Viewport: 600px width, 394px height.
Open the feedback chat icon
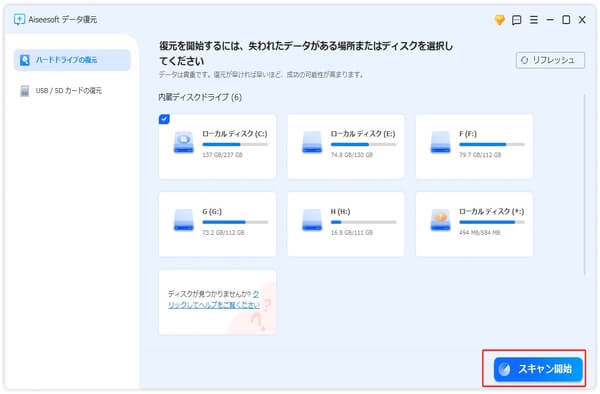(517, 20)
